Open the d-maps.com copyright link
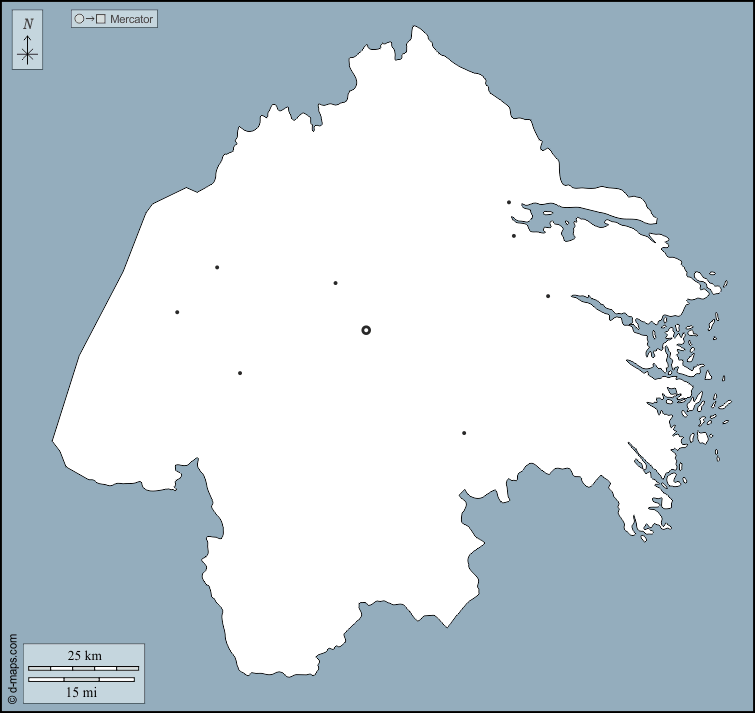755x713 pixels. pyautogui.click(x=11, y=668)
